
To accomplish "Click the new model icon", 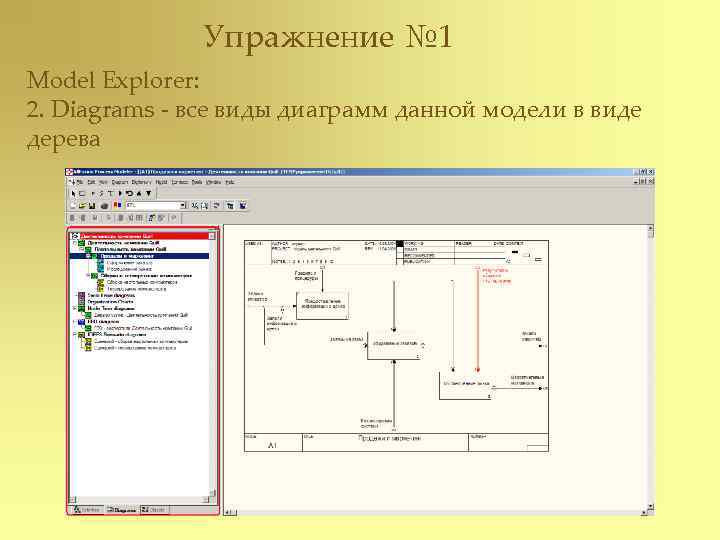I will (x=73, y=205).
